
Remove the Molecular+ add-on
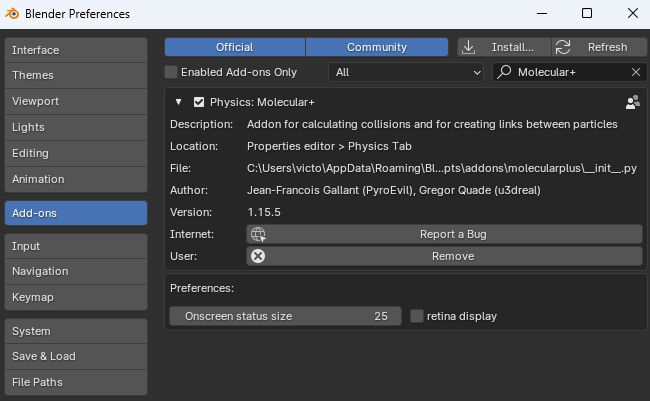[x=444, y=256]
